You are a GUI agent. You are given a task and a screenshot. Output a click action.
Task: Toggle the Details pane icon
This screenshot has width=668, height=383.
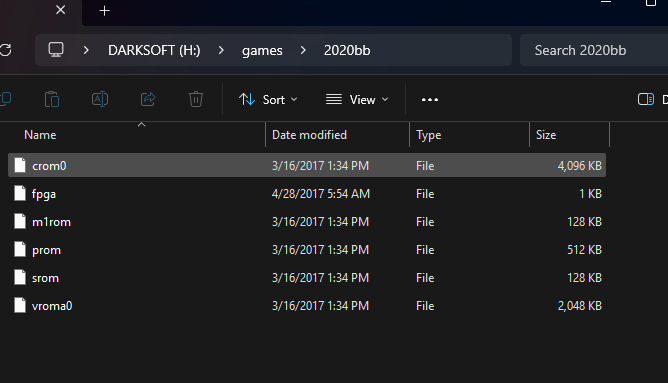tap(646, 99)
